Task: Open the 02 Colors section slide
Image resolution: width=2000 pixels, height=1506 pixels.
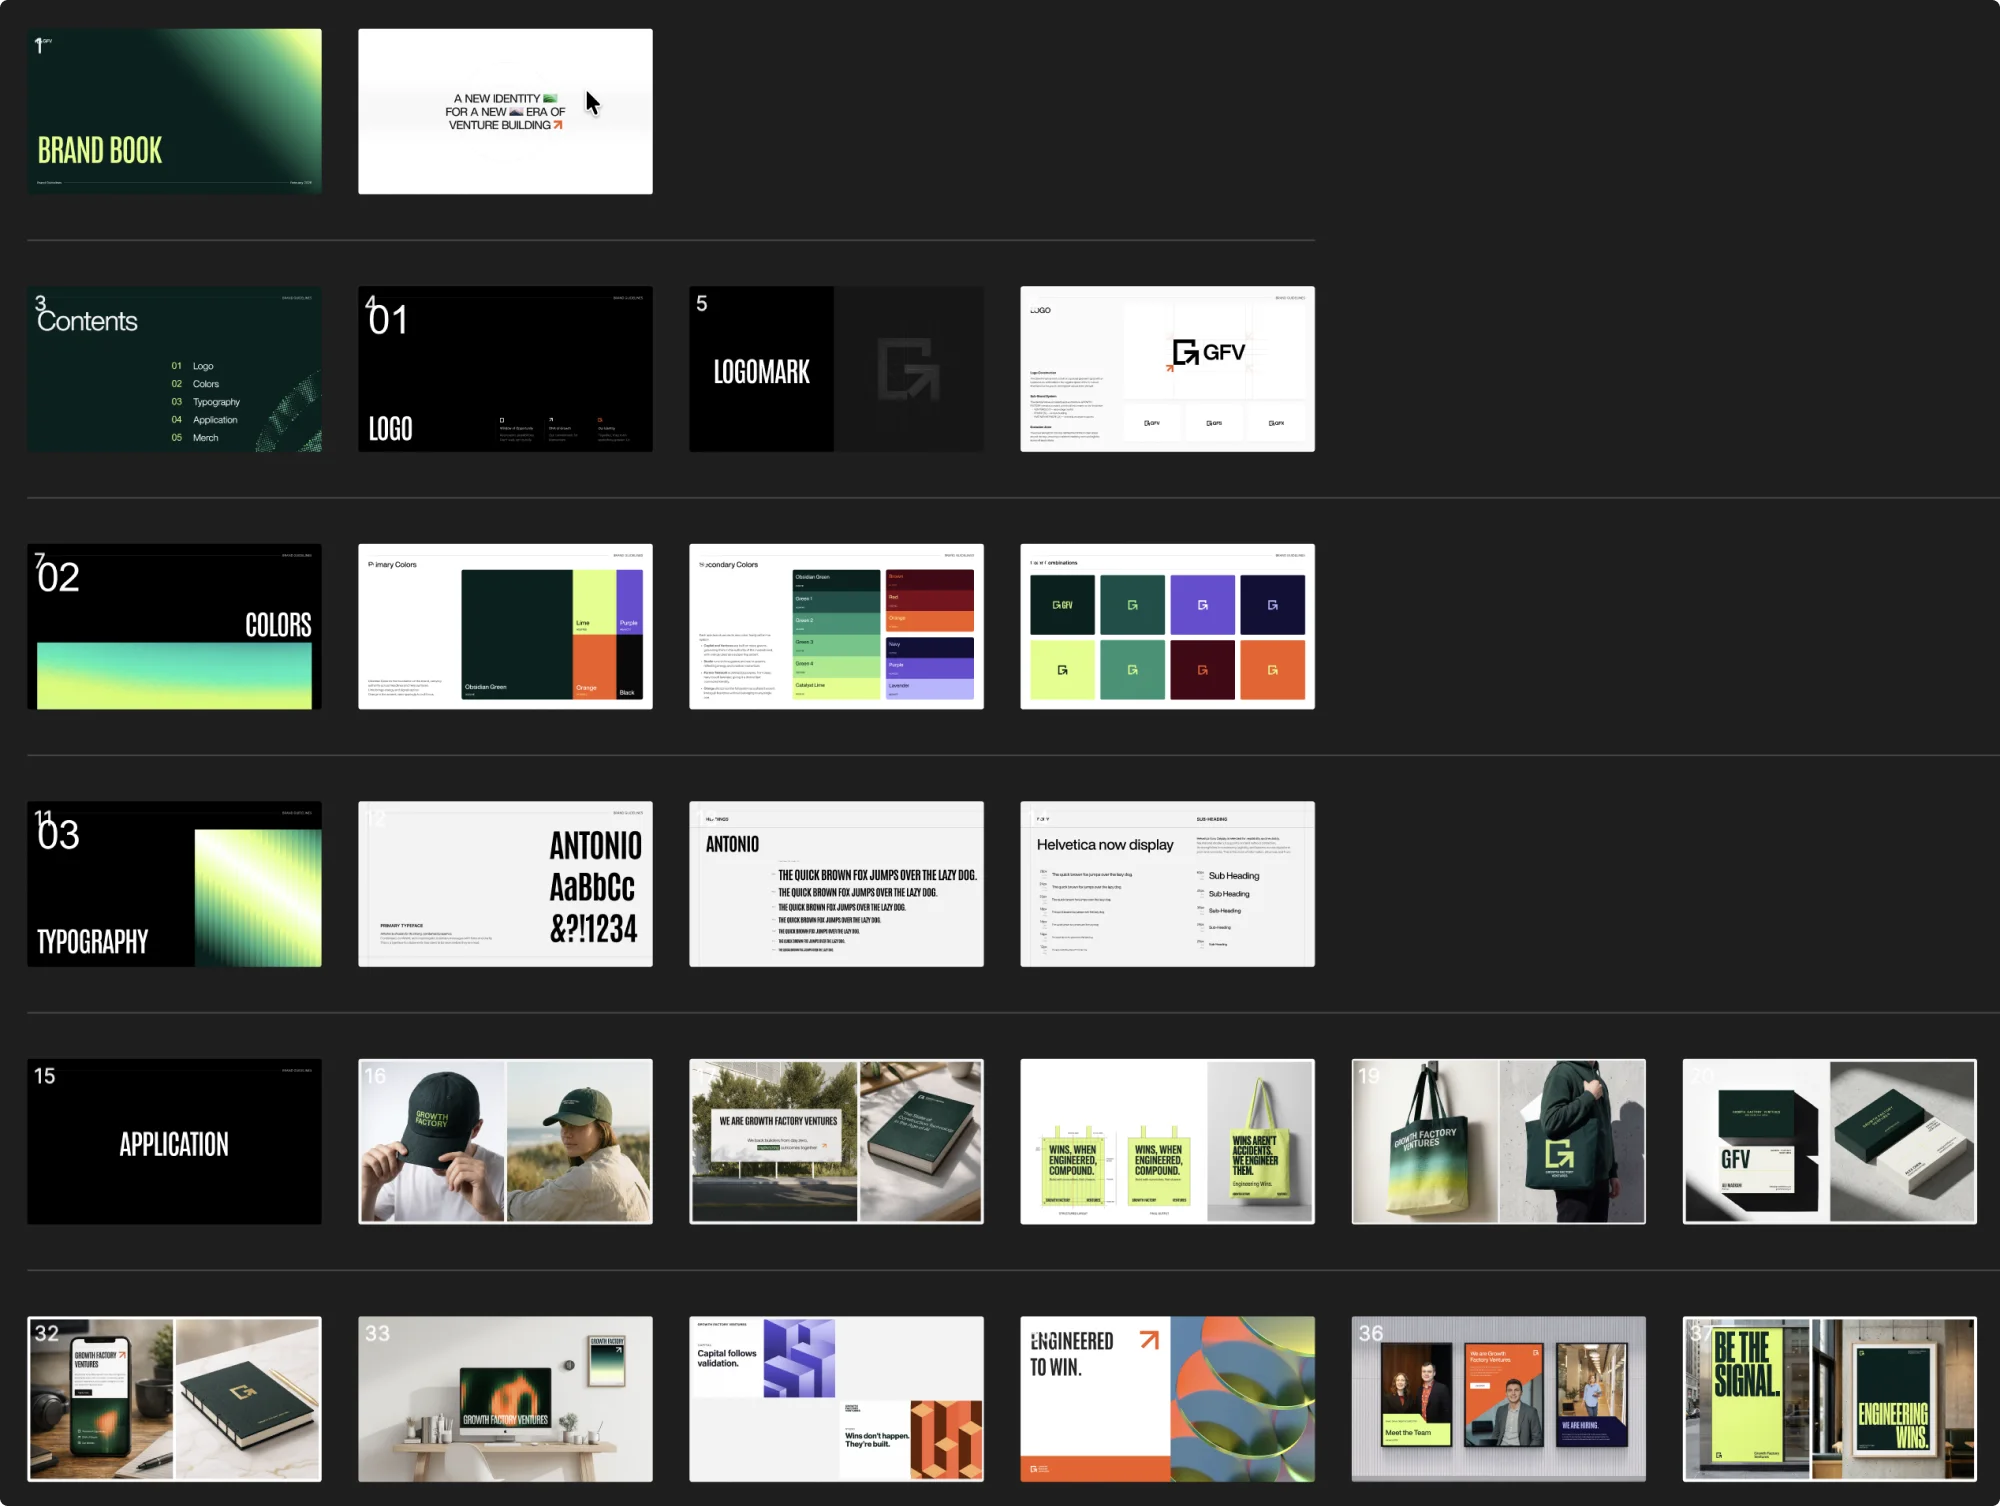Action: [174, 627]
